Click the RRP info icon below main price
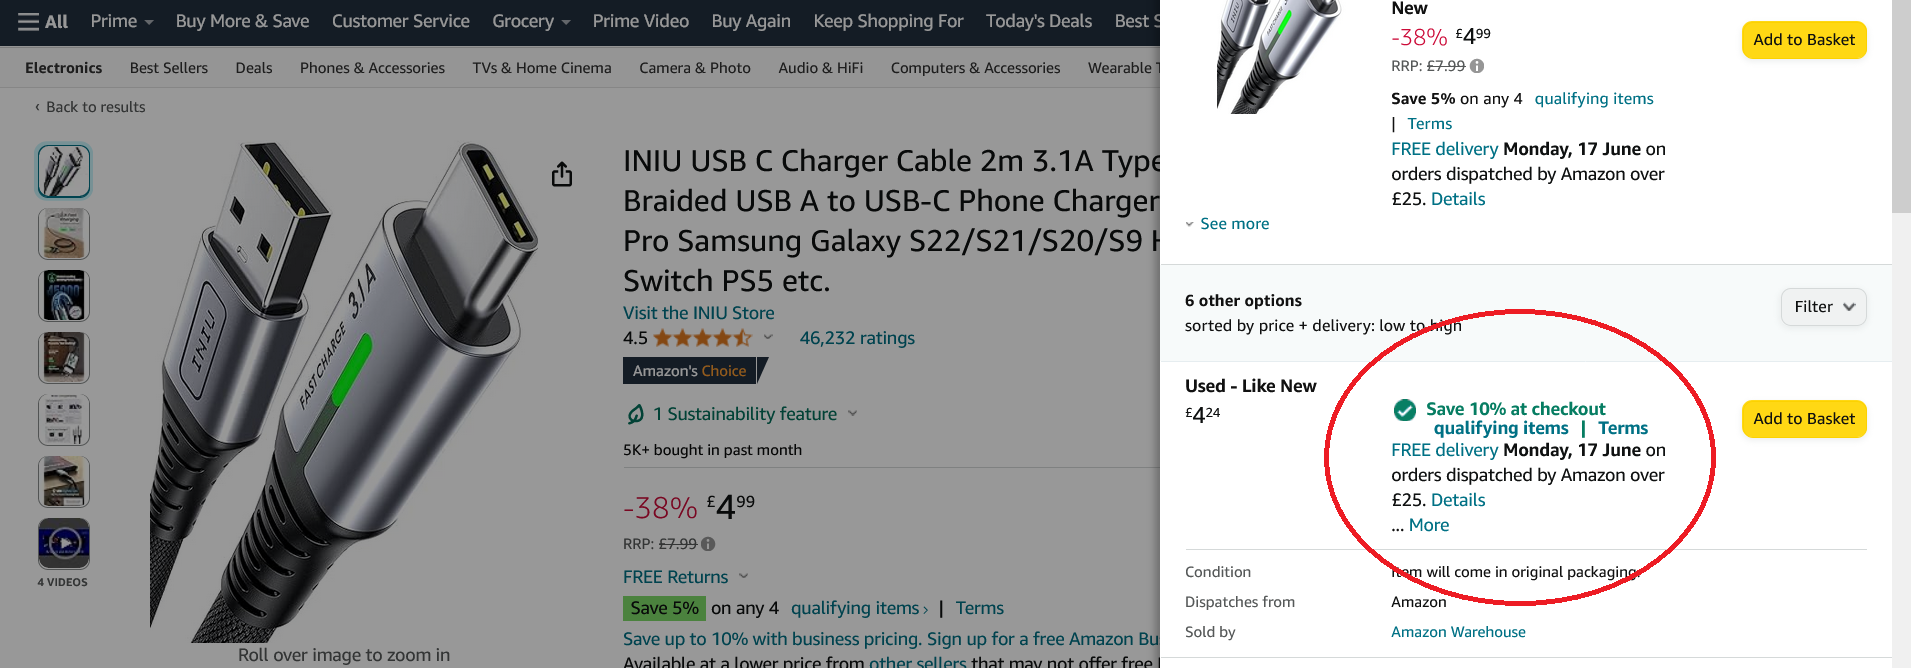This screenshot has width=1911, height=668. 708,544
